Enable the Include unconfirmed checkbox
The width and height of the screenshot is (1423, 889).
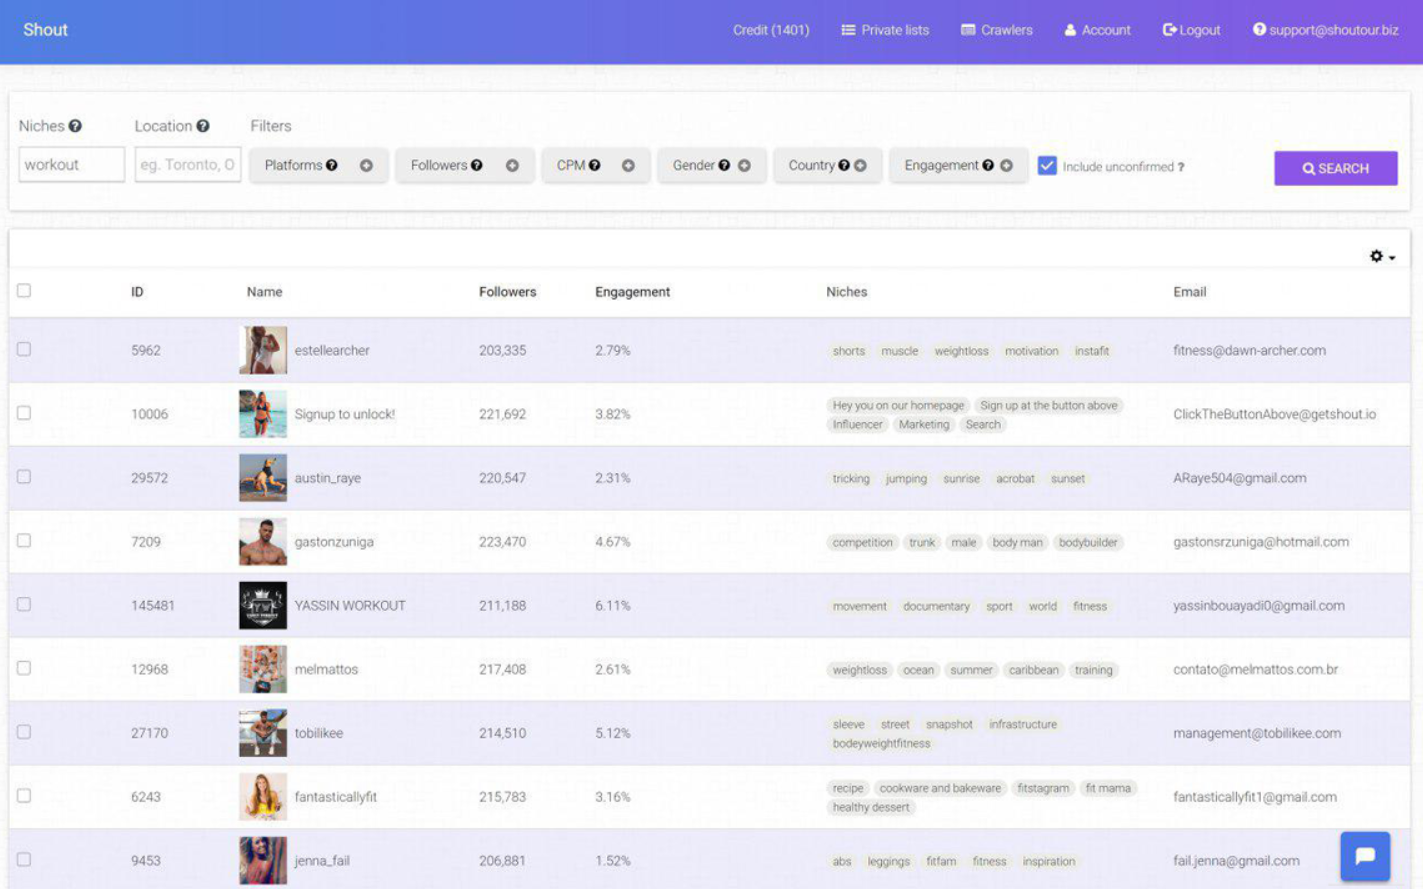[x=1049, y=167]
